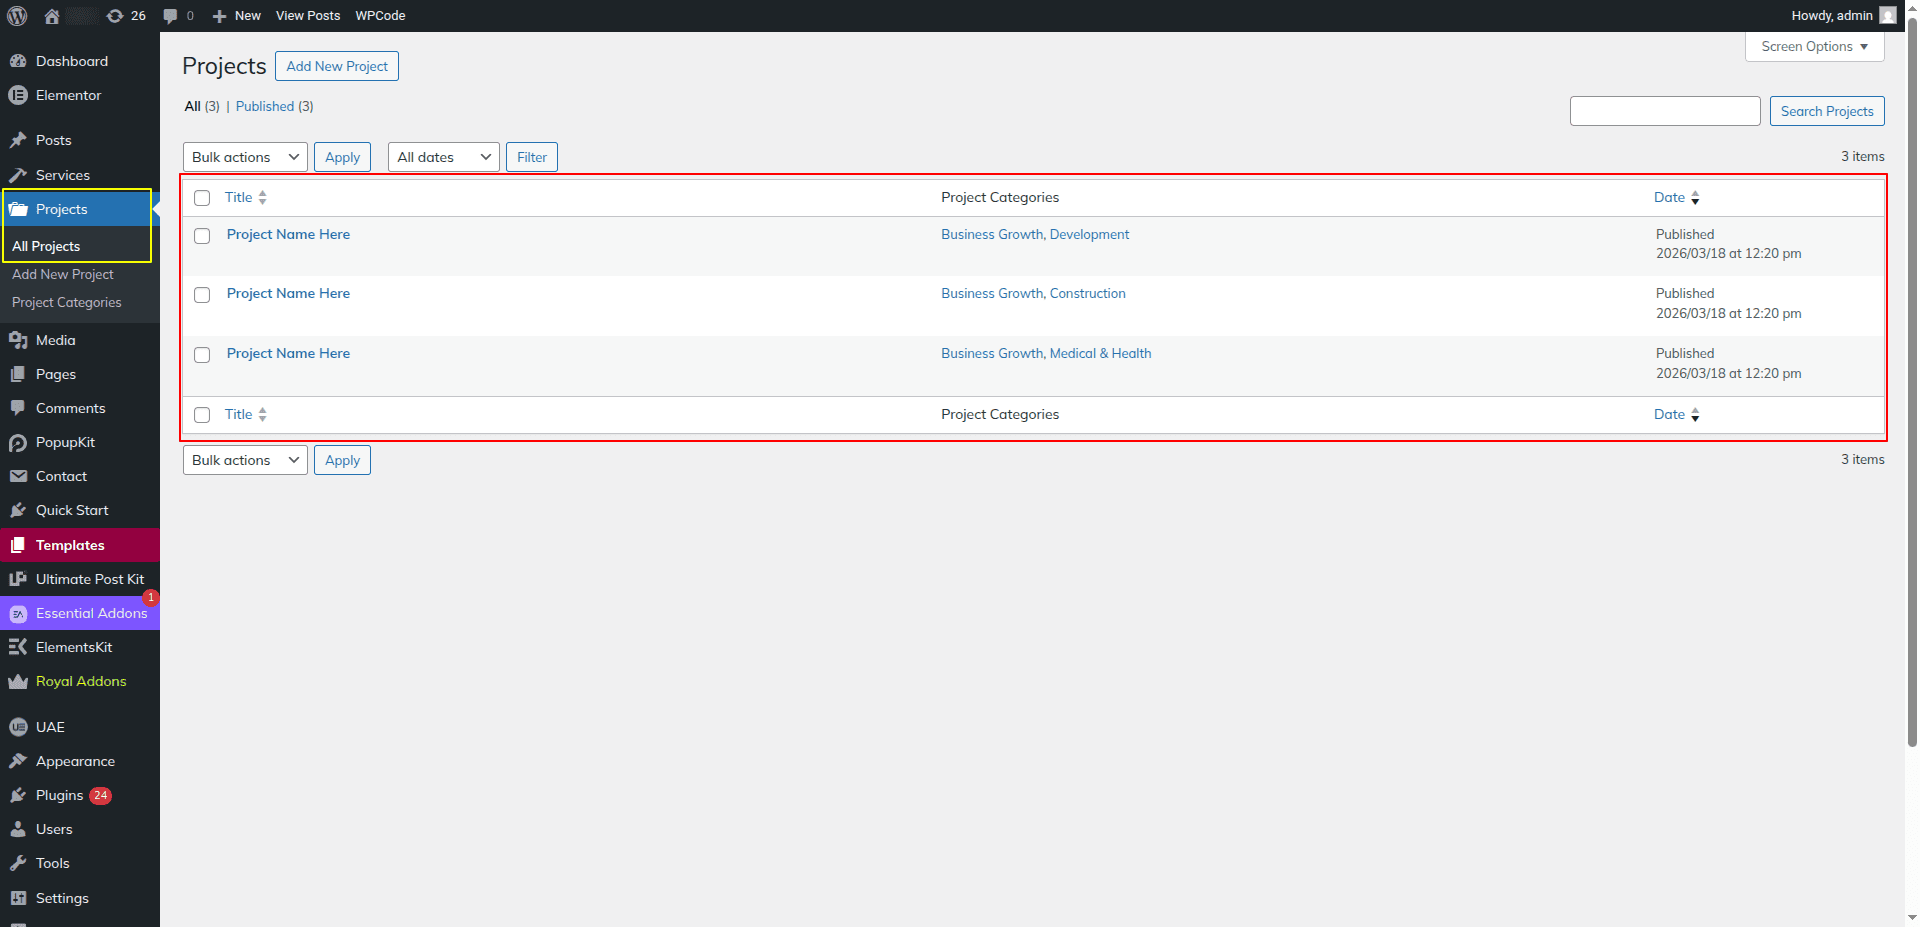Open the Medical & Health category link

pos(1100,353)
